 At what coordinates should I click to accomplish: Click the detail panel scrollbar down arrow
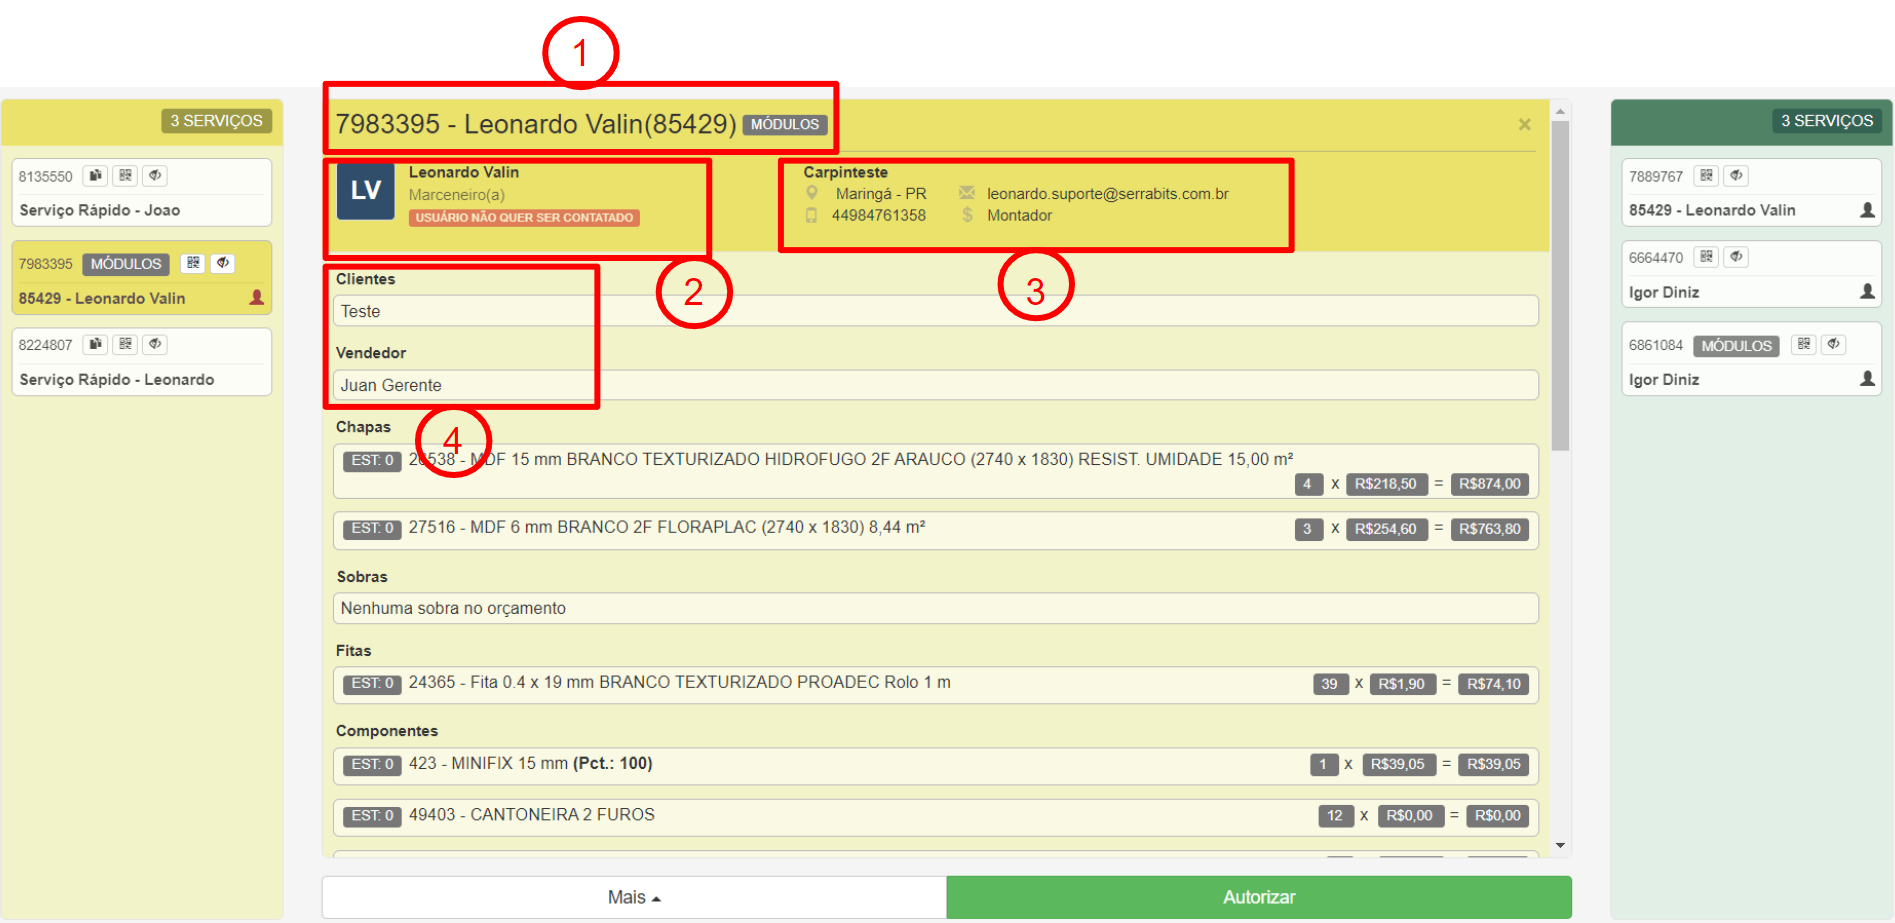tap(1560, 846)
